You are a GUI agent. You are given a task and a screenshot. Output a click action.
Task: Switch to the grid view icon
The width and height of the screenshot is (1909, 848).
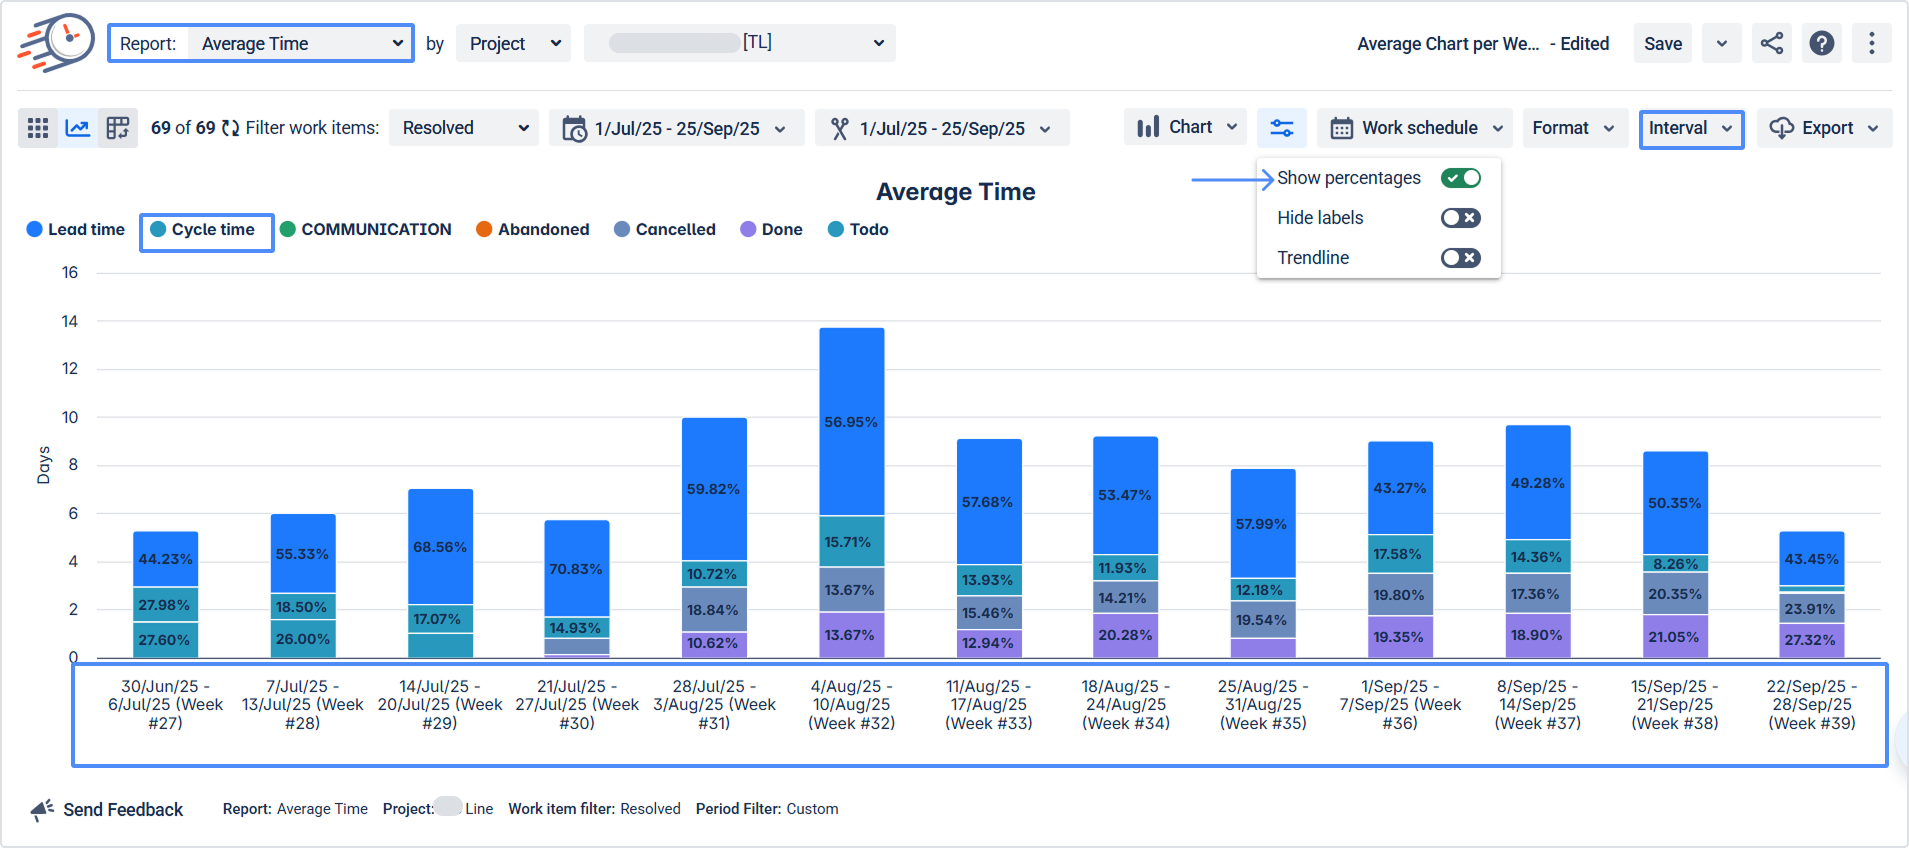[38, 128]
